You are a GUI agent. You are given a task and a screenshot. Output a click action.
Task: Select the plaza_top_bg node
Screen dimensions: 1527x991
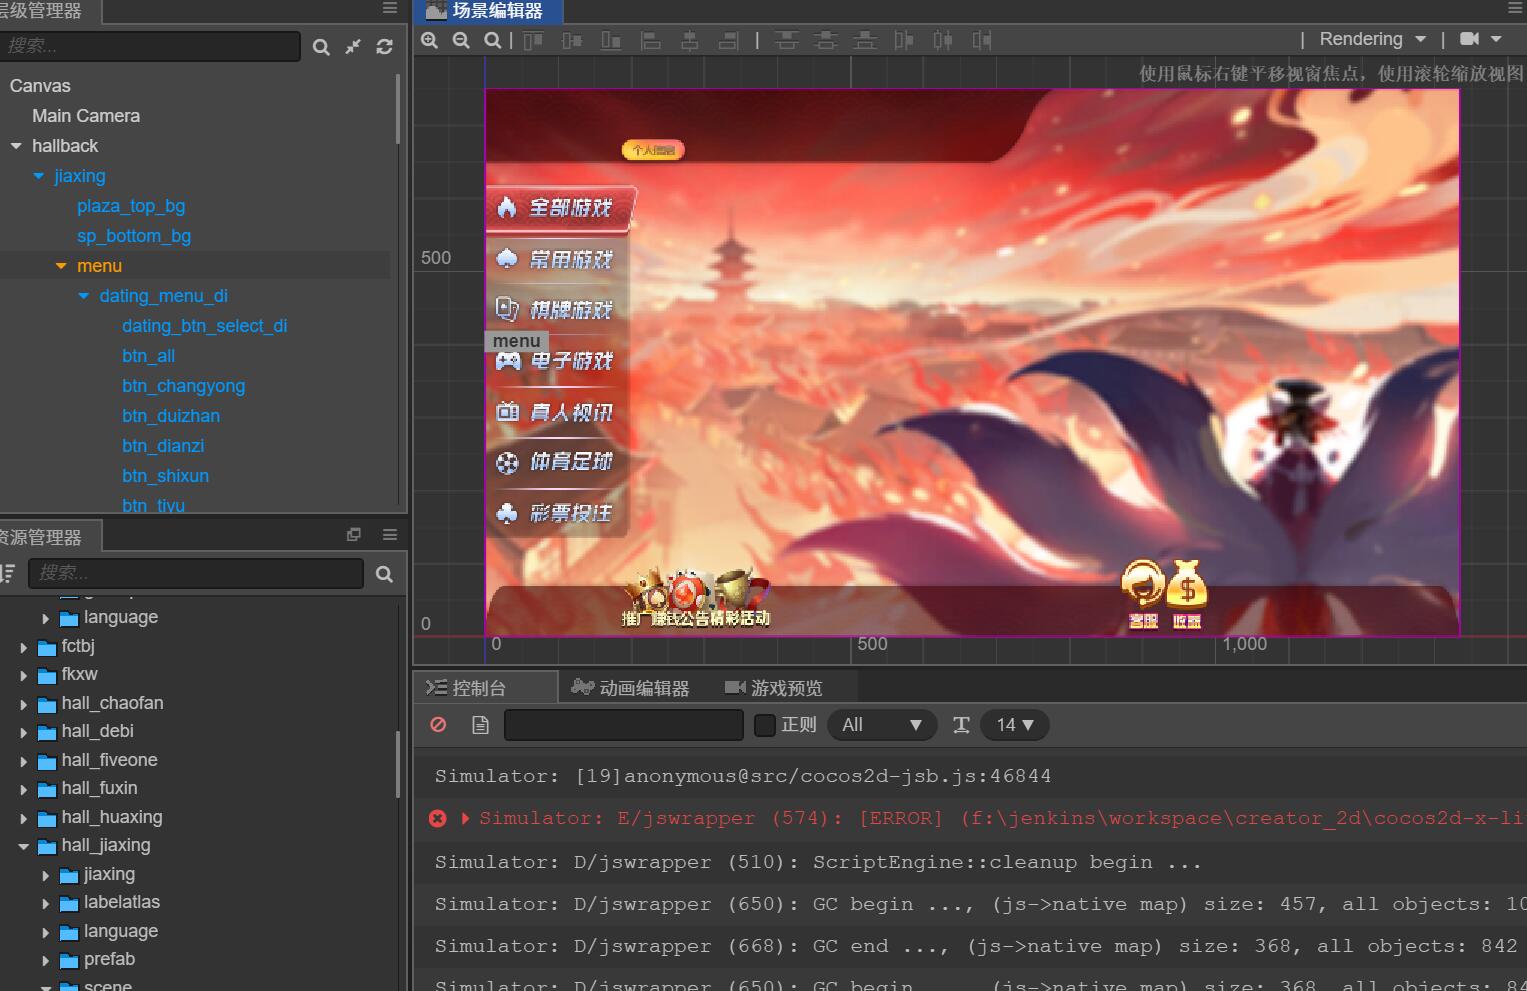131,206
